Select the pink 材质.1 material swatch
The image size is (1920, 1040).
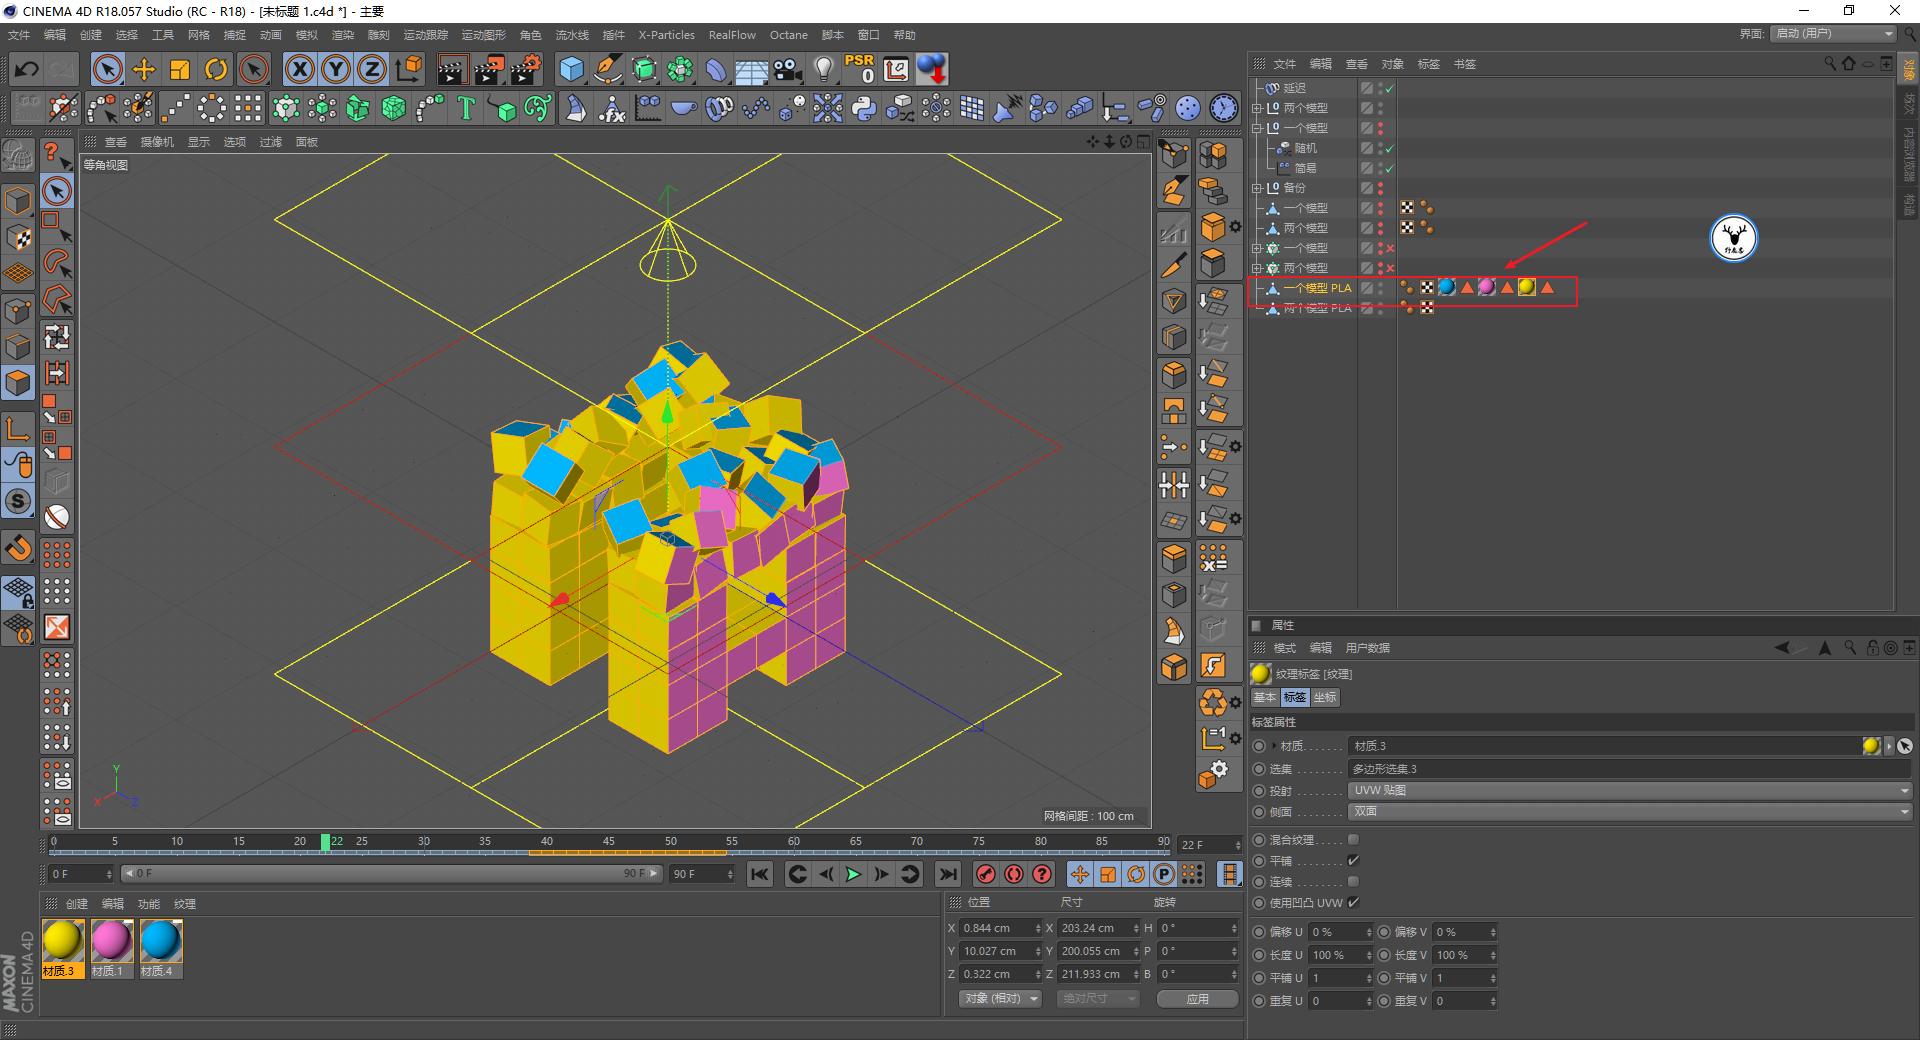110,942
